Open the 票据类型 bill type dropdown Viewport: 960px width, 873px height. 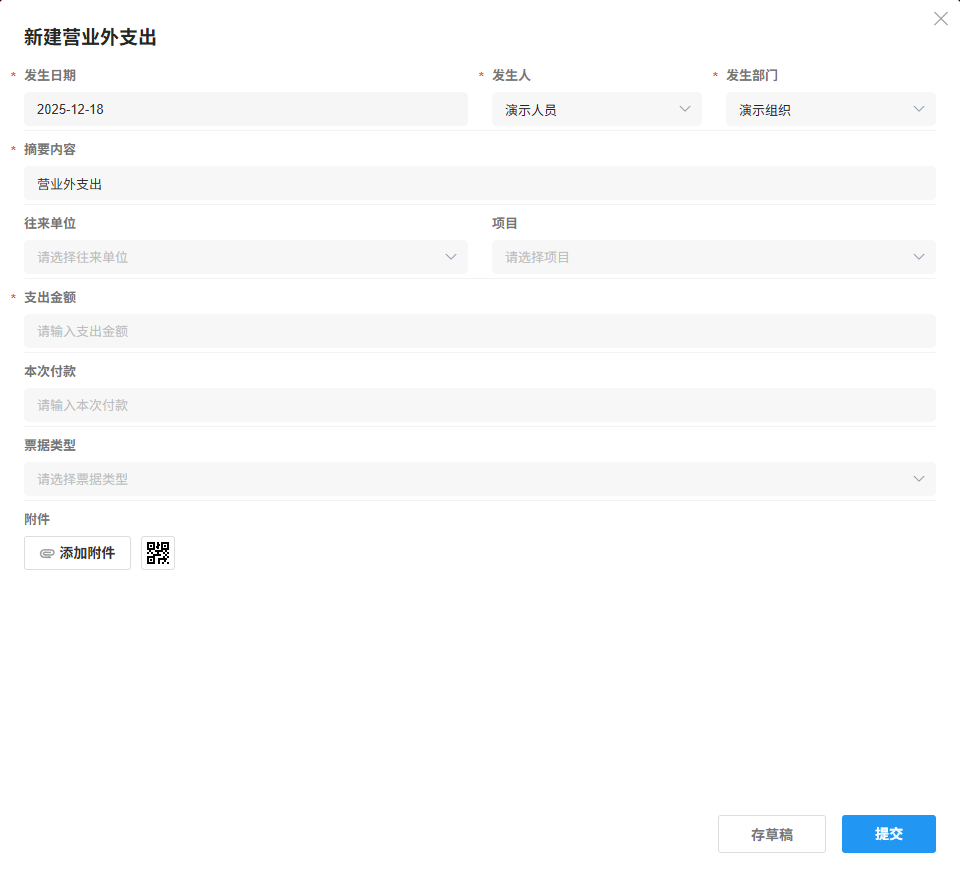[x=470, y=478]
